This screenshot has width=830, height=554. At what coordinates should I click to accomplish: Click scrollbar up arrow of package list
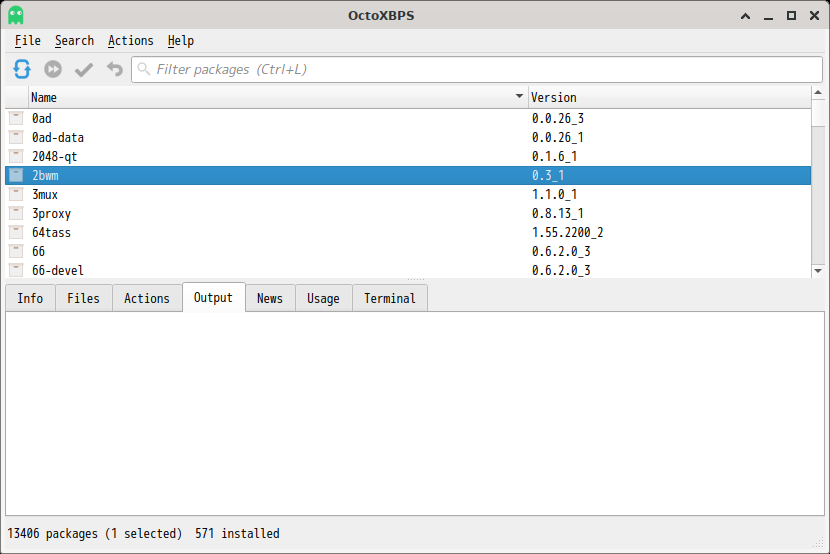click(818, 93)
